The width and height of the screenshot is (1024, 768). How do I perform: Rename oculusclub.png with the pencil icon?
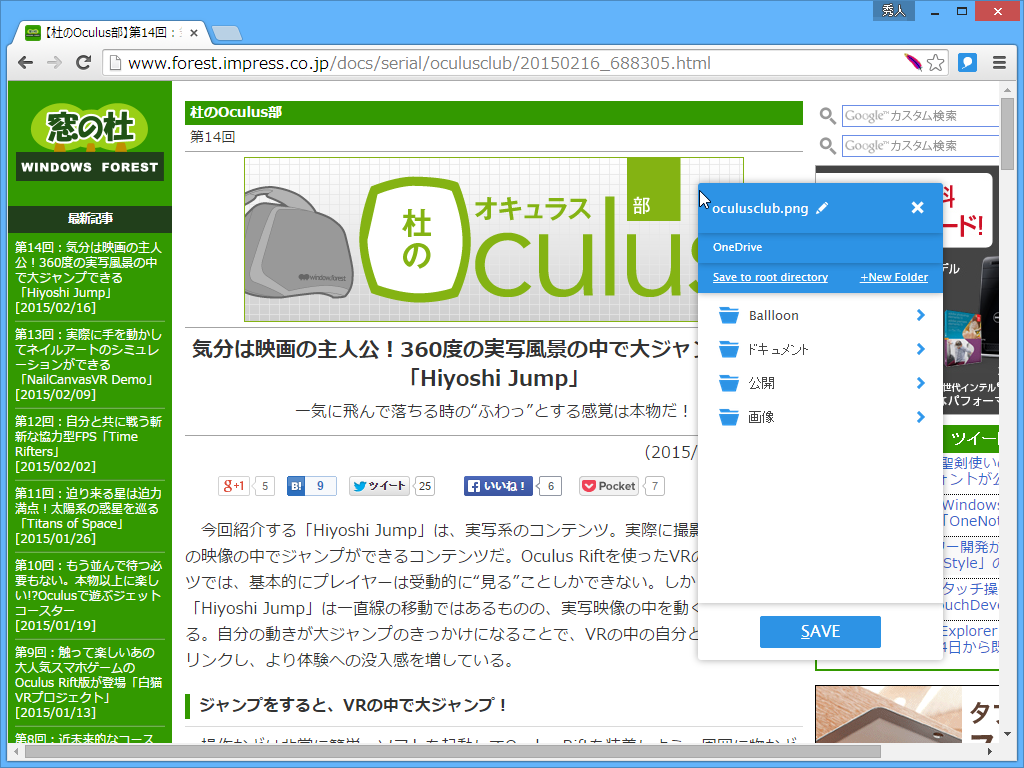(823, 208)
